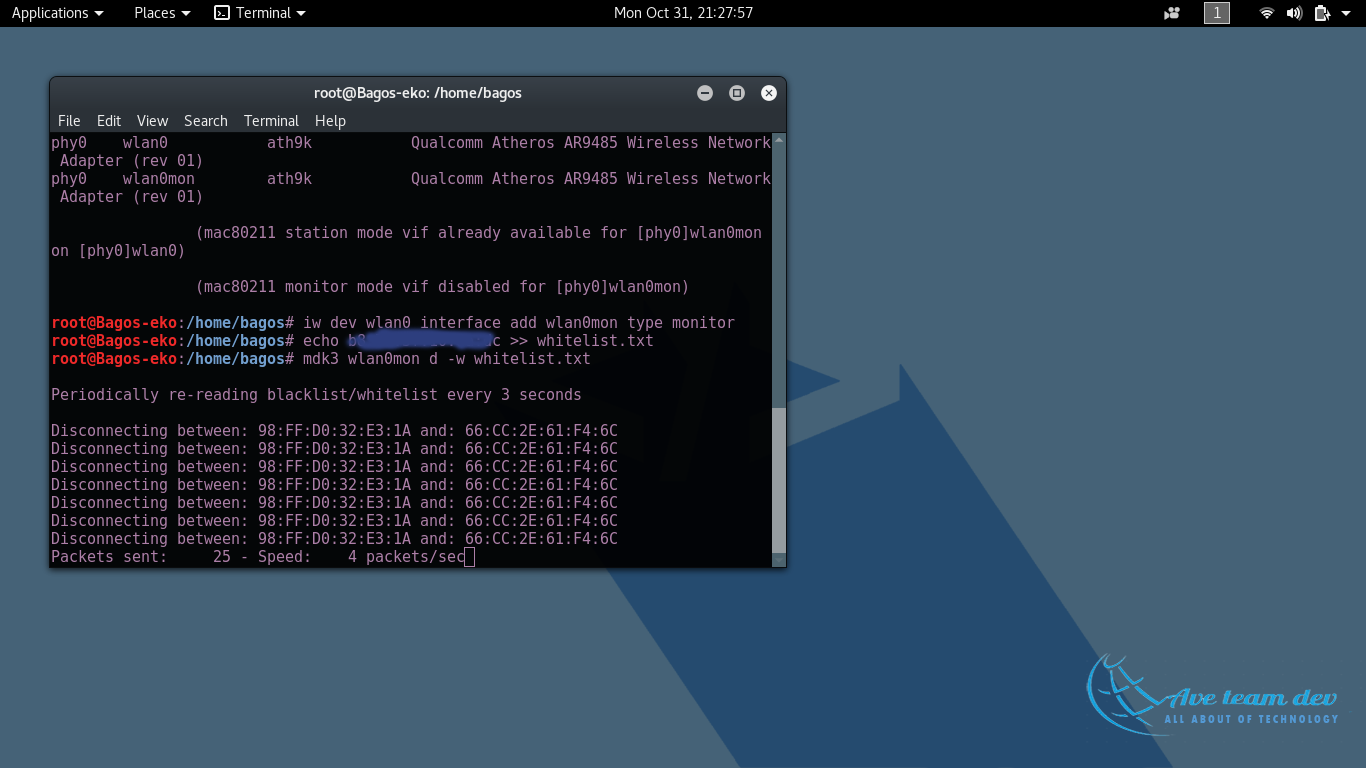Select the Search menu in the terminal
Viewport: 1366px width, 768px height.
tap(205, 120)
